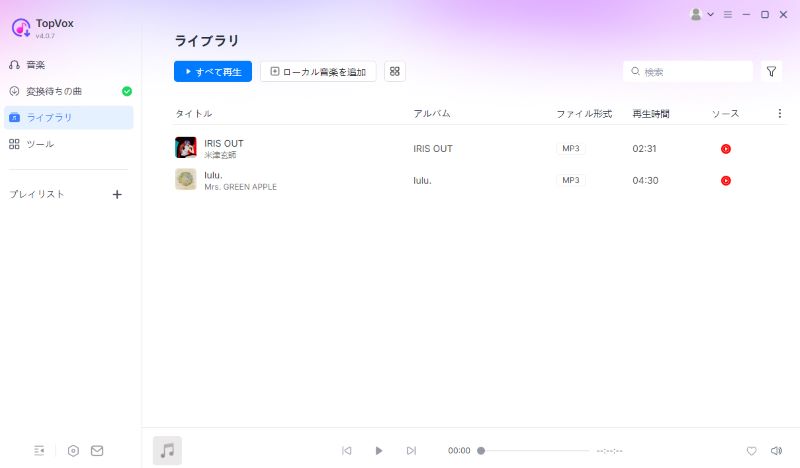Sort by アルバム column header
This screenshot has height=468, width=800.
[432, 114]
